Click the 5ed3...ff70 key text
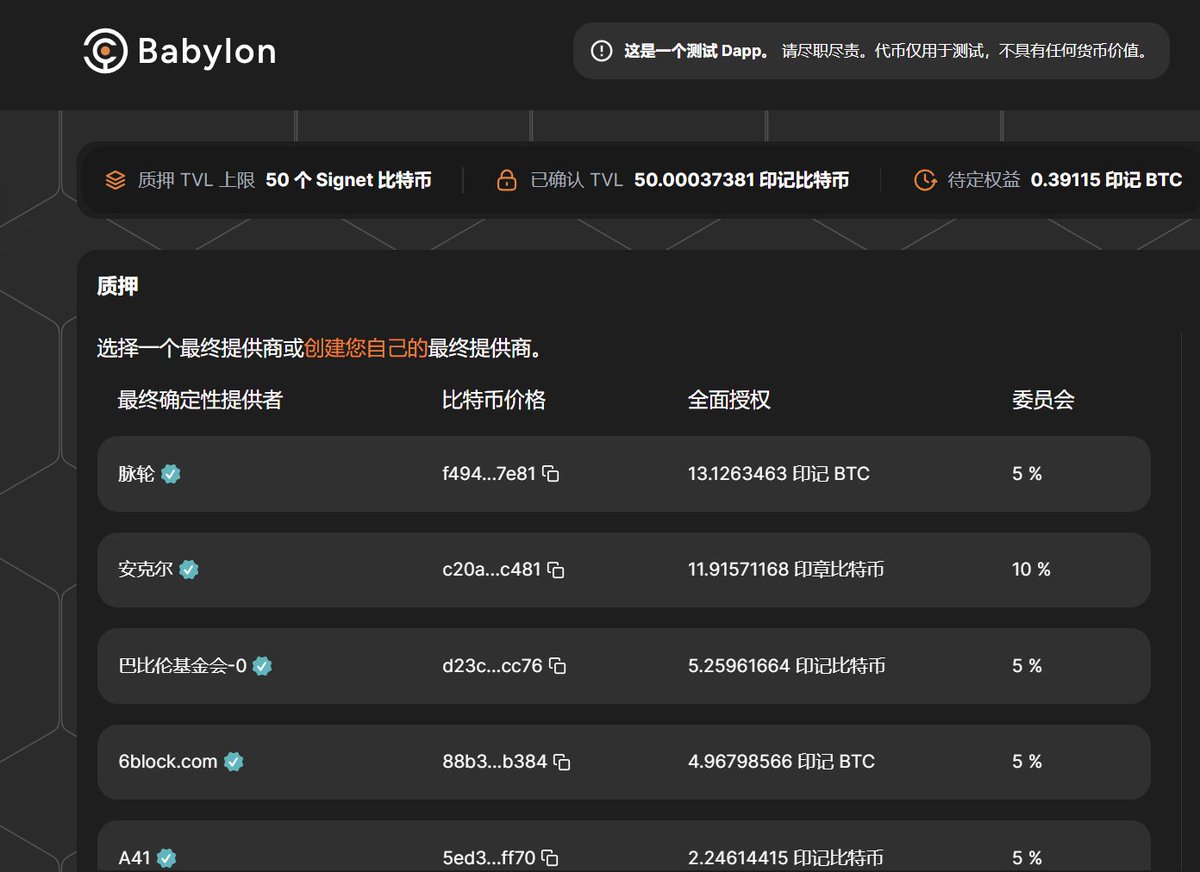 click(x=489, y=858)
